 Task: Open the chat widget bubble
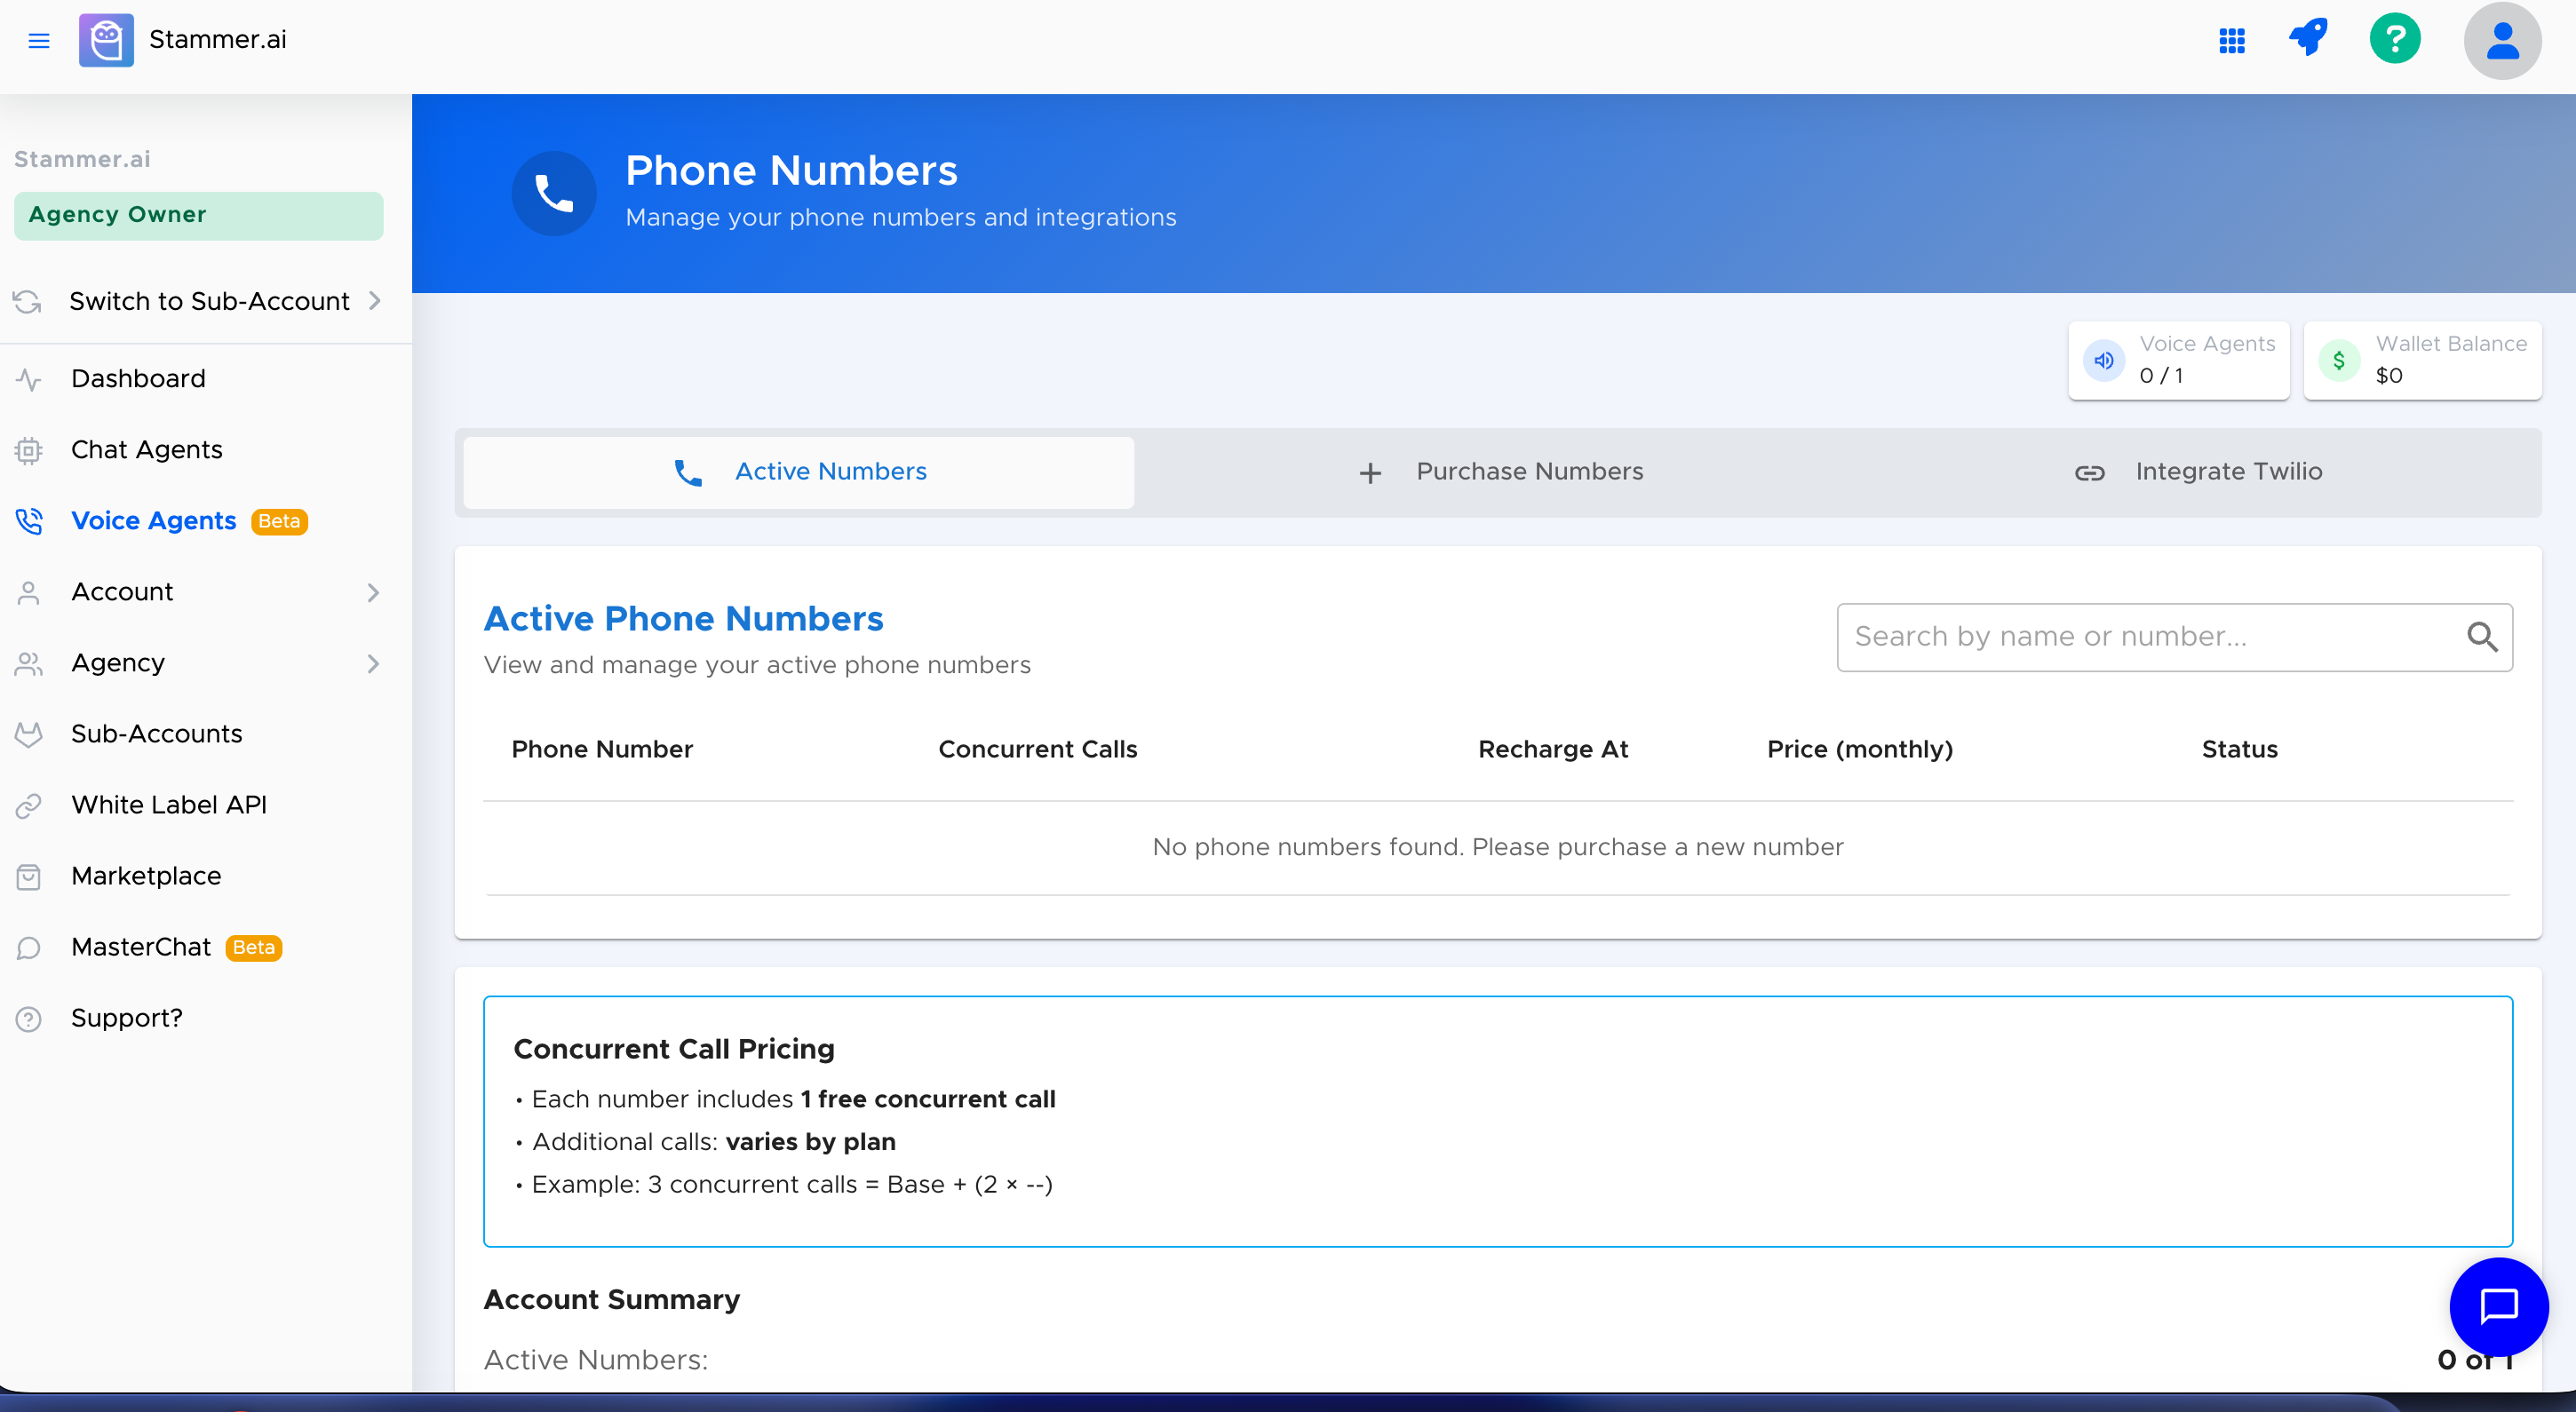click(x=2499, y=1307)
